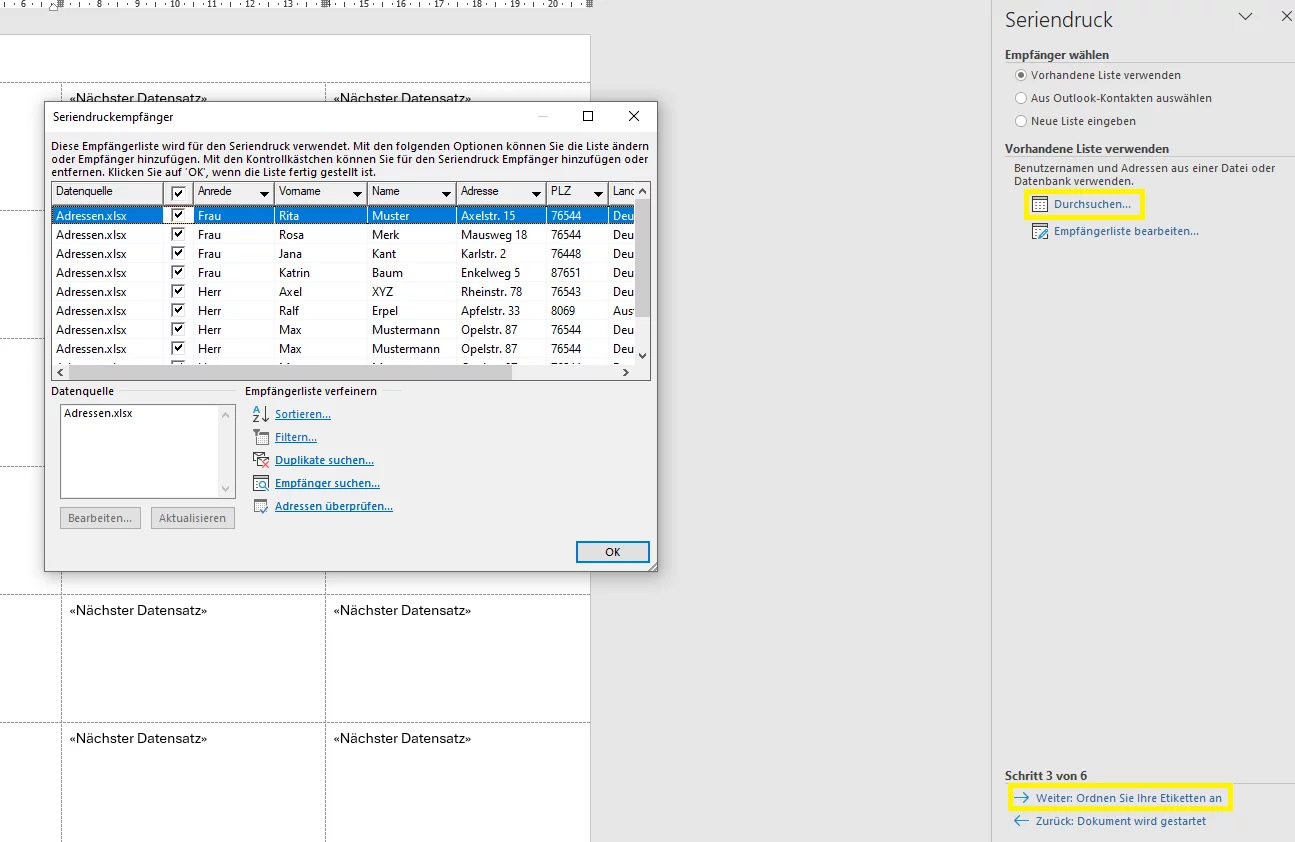Select the Neue Liste eingeben option
Viewport: 1295px width, 842px height.
(x=1021, y=121)
